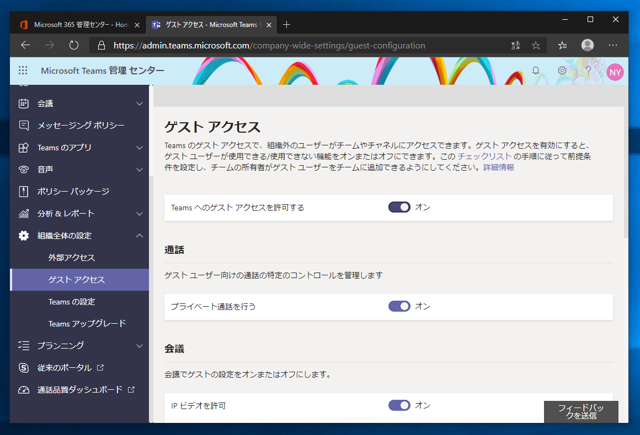Collapse the 組織全体の設定 chevron
The height and width of the screenshot is (435, 640).
pos(139,235)
